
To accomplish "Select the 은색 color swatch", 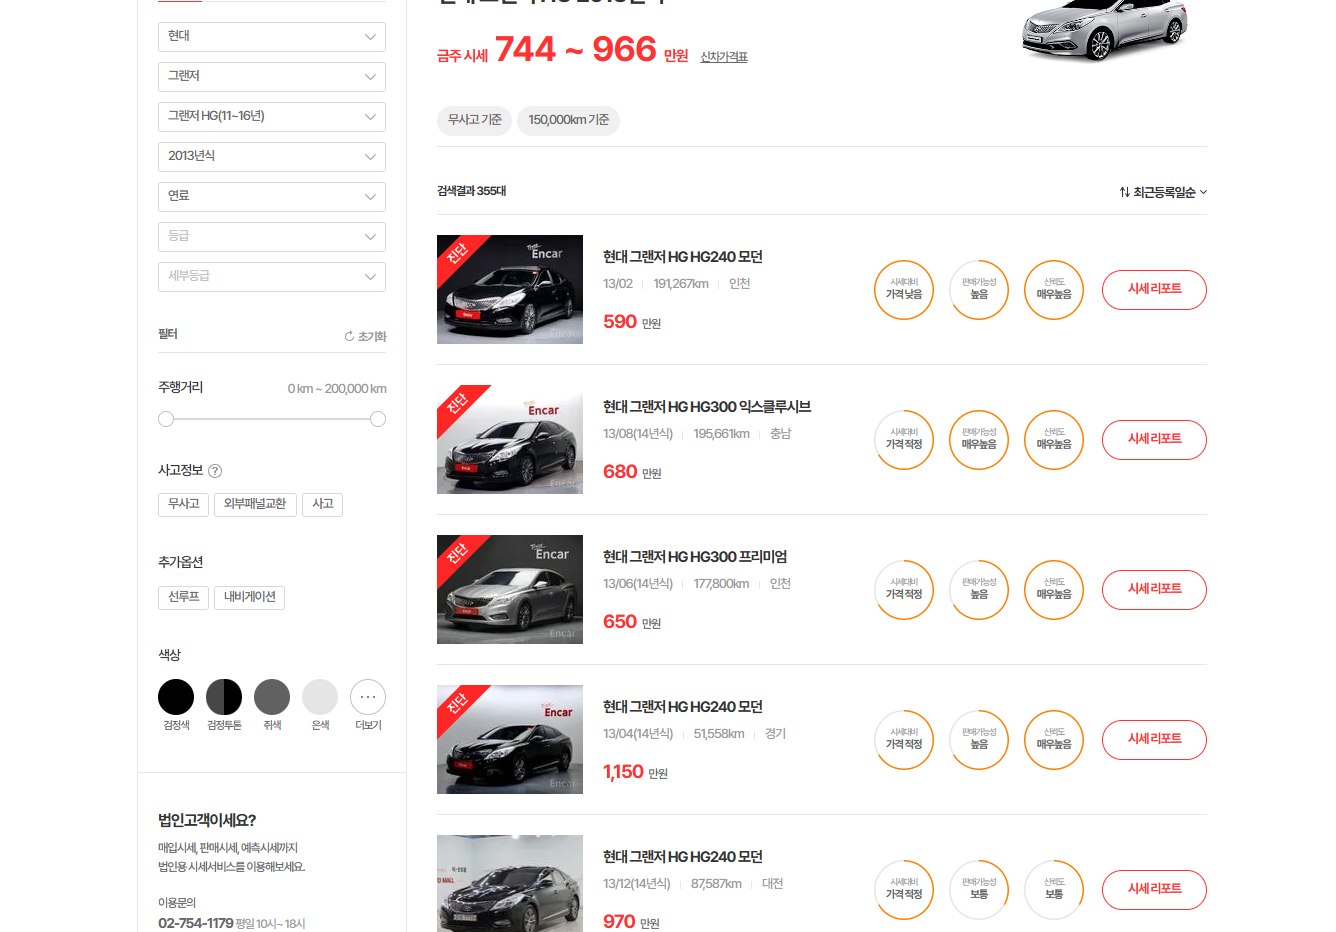I will [x=320, y=697].
